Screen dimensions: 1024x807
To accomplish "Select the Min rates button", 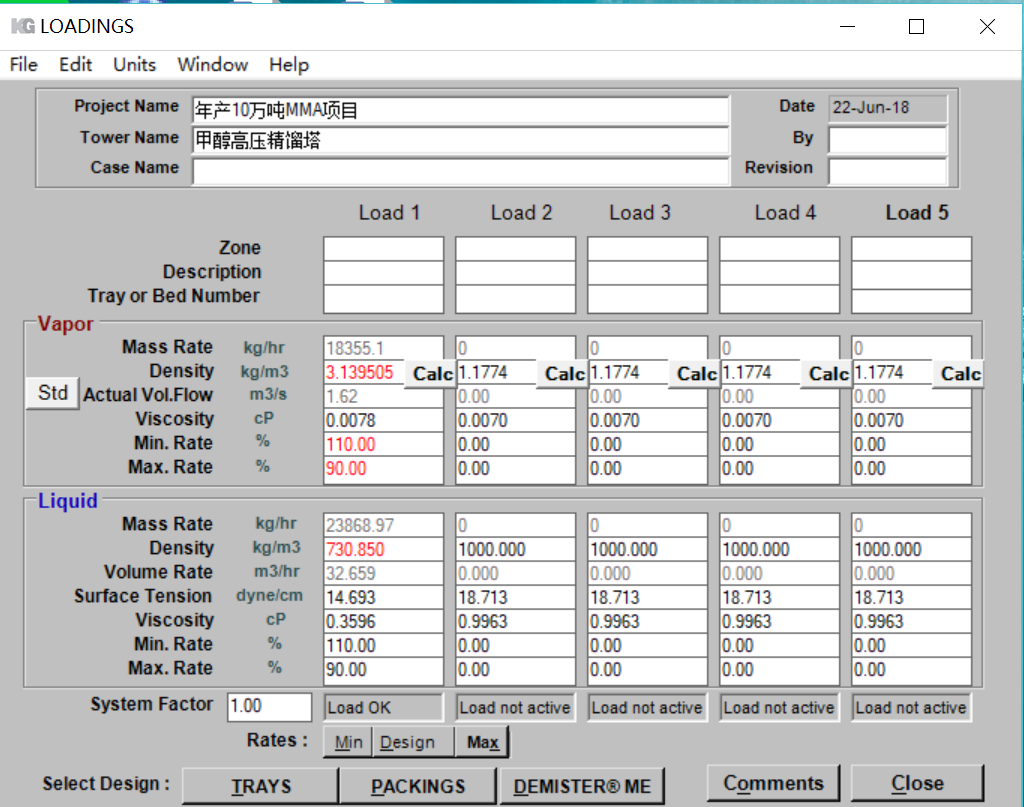I will pos(348,742).
